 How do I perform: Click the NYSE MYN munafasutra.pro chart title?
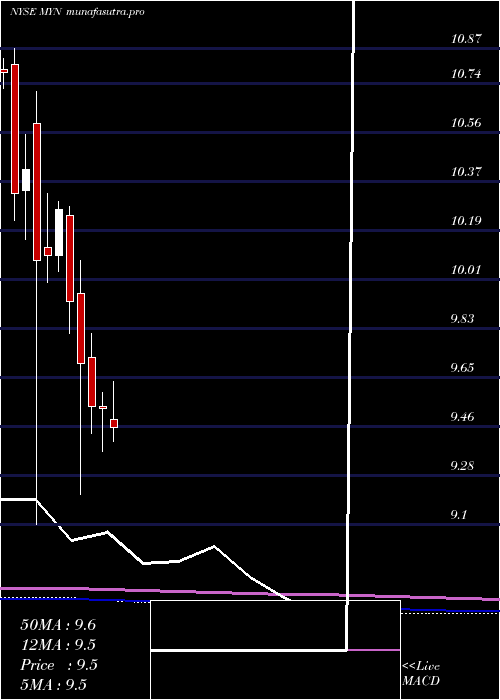(77, 12)
